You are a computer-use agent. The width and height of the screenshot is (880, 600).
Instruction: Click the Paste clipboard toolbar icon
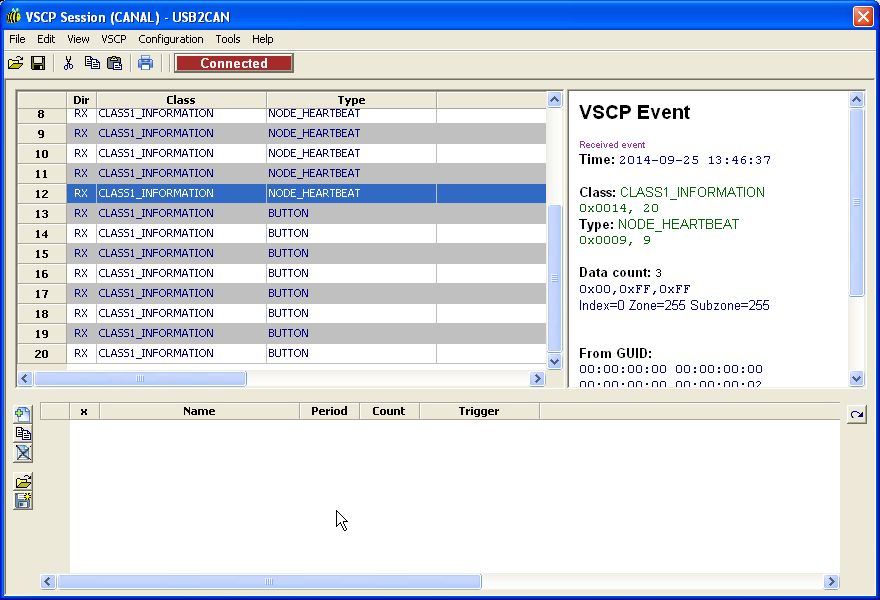coord(114,63)
